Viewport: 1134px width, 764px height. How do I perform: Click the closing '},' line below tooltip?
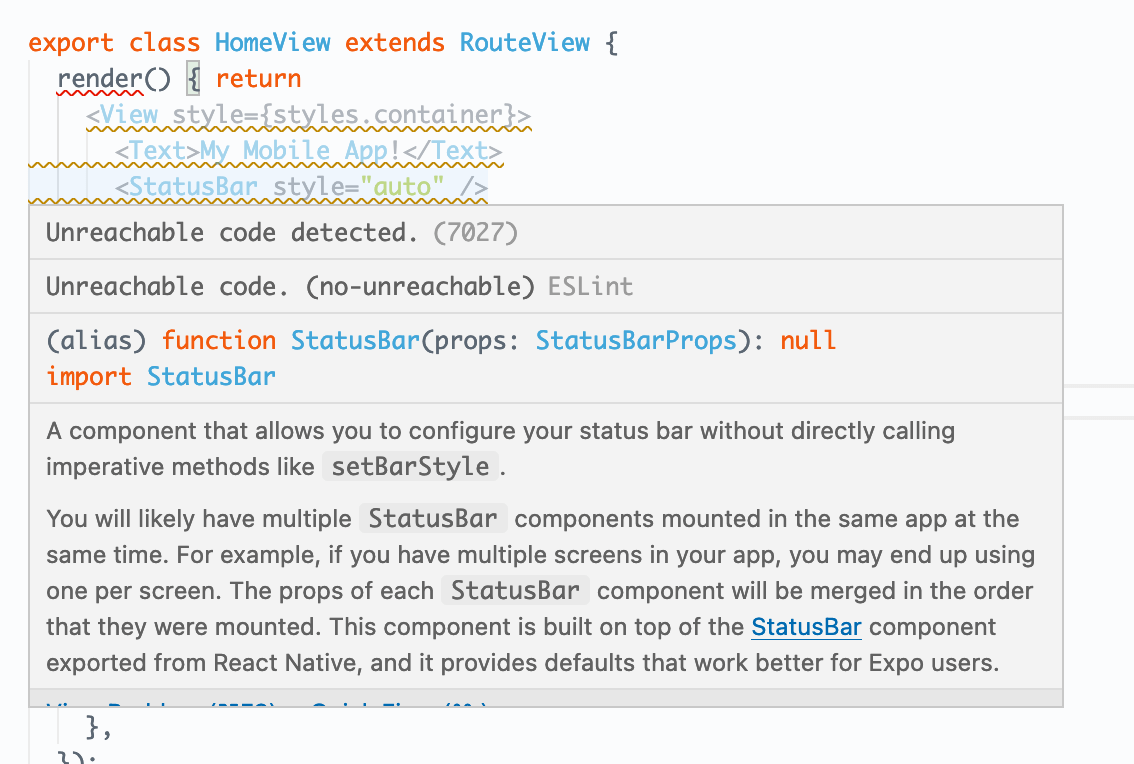98,726
